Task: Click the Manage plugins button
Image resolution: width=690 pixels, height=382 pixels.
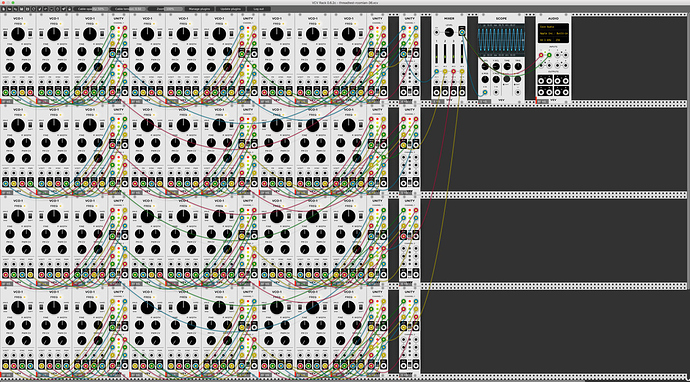Action: coord(199,9)
